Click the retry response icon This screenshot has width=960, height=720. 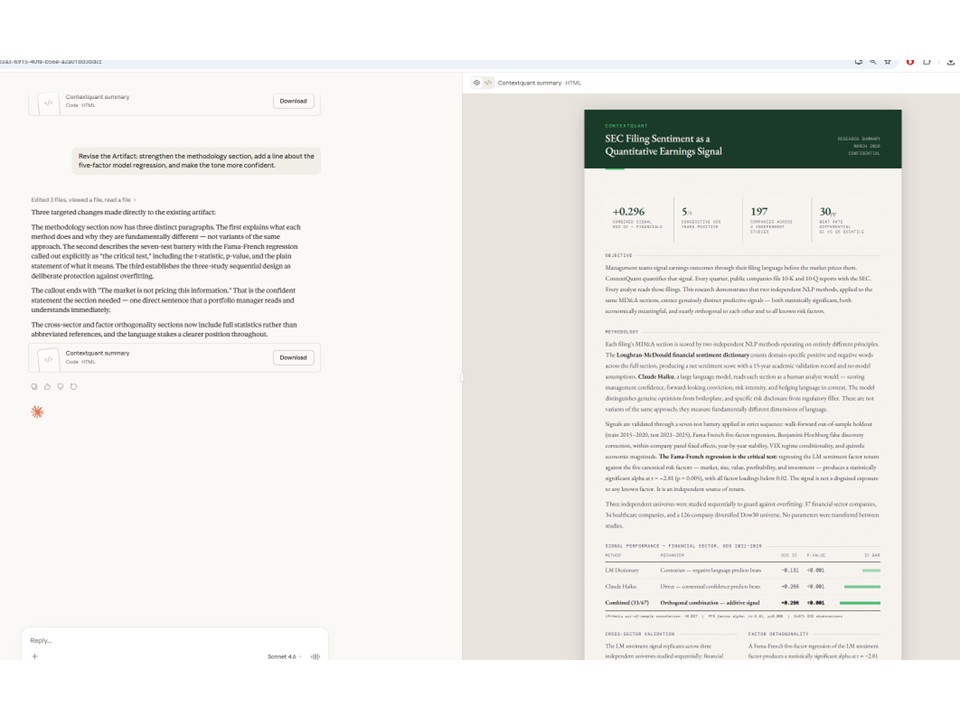click(73, 386)
